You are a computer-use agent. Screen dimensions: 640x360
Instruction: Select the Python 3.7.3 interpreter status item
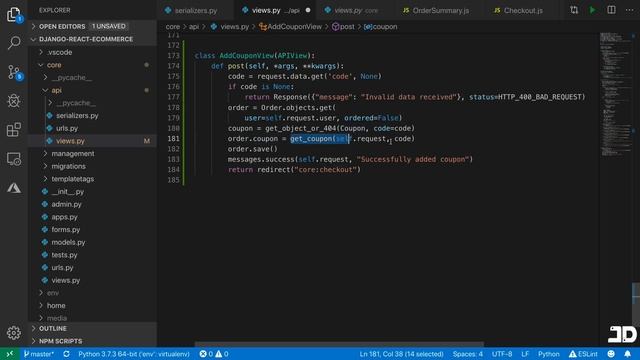pyautogui.click(x=134, y=354)
